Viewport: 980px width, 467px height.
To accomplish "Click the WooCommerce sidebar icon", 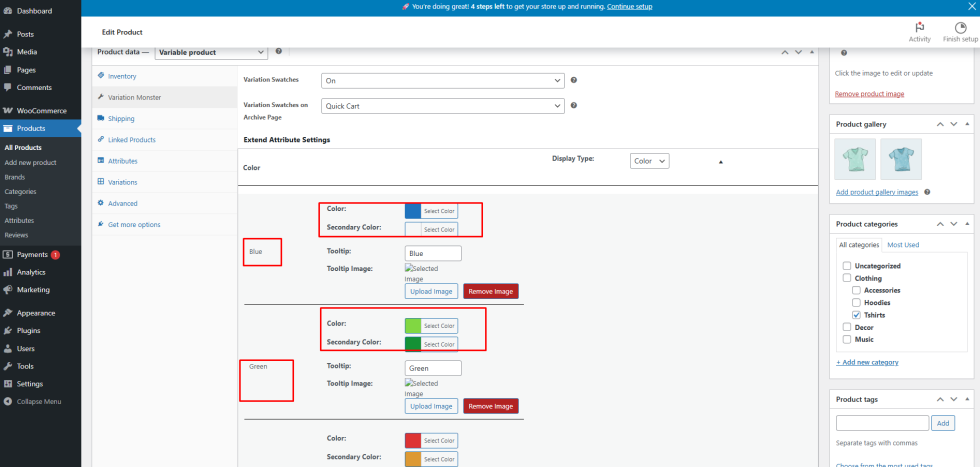I will (x=8, y=111).
